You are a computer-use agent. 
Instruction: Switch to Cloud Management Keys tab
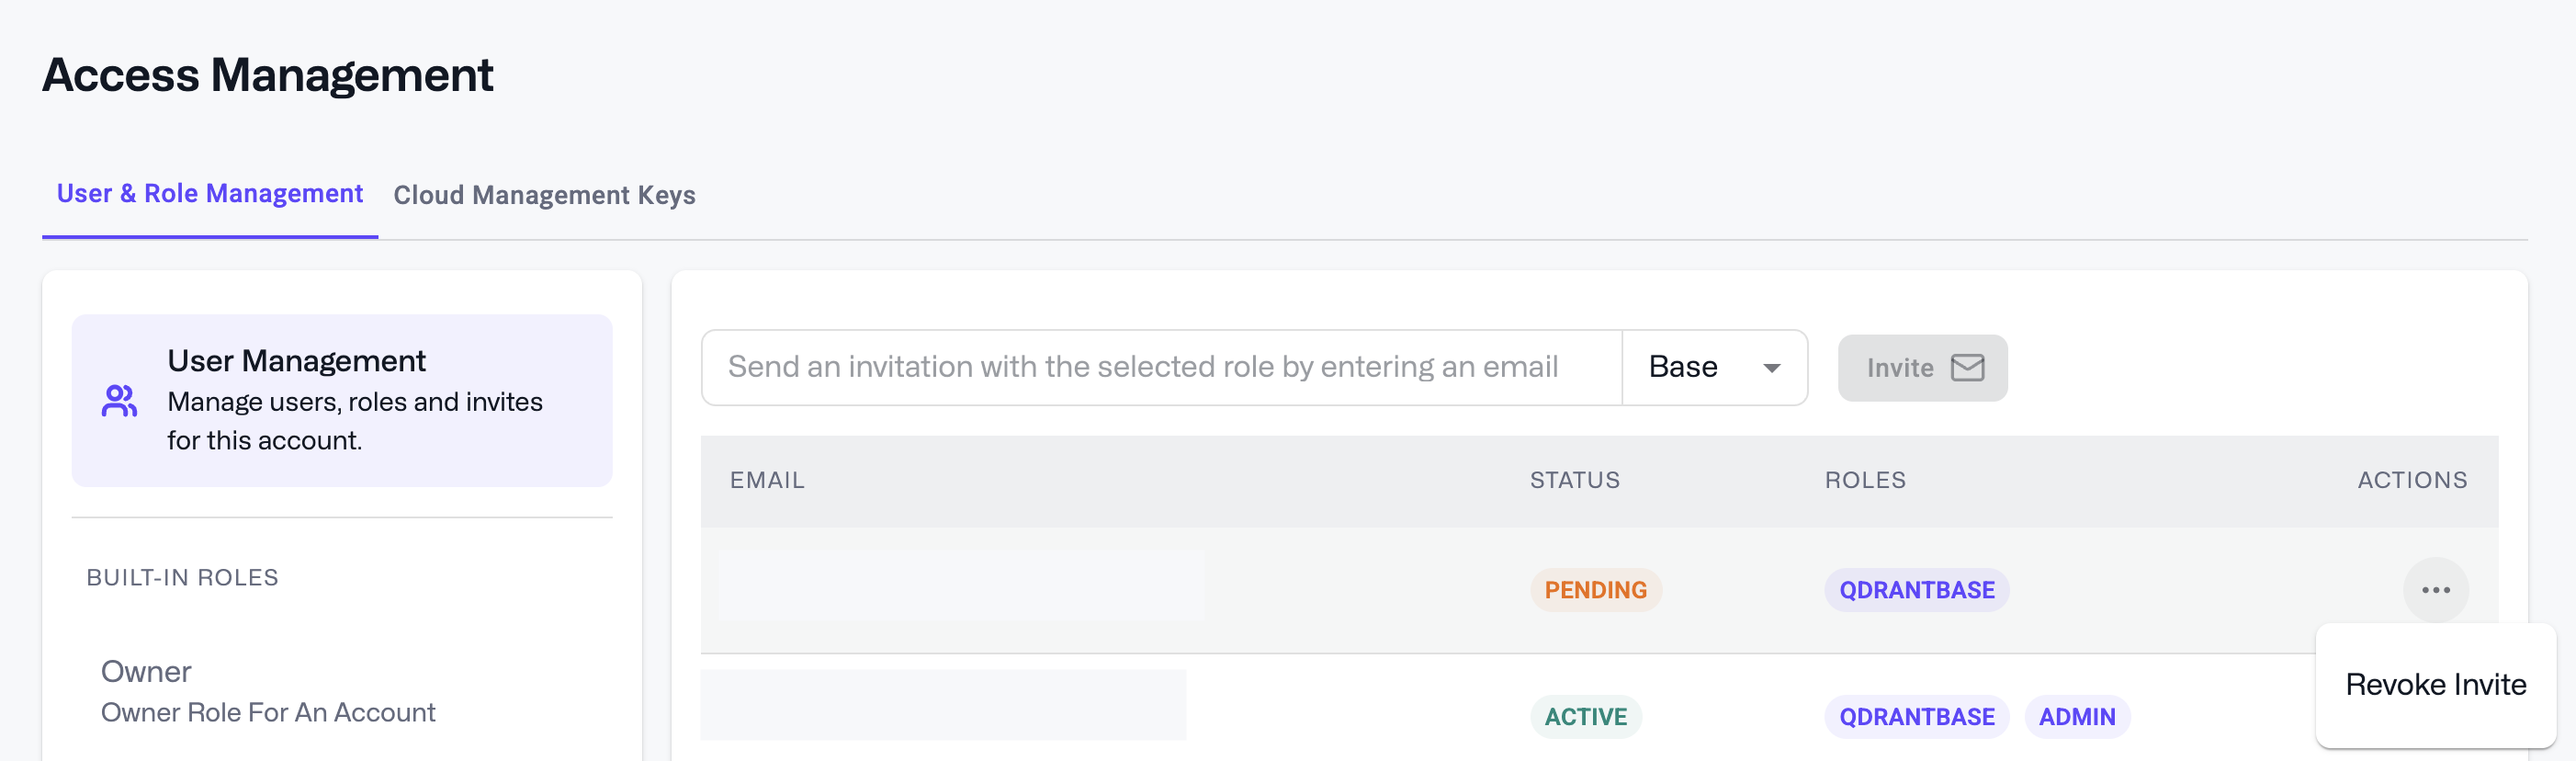[x=544, y=195]
